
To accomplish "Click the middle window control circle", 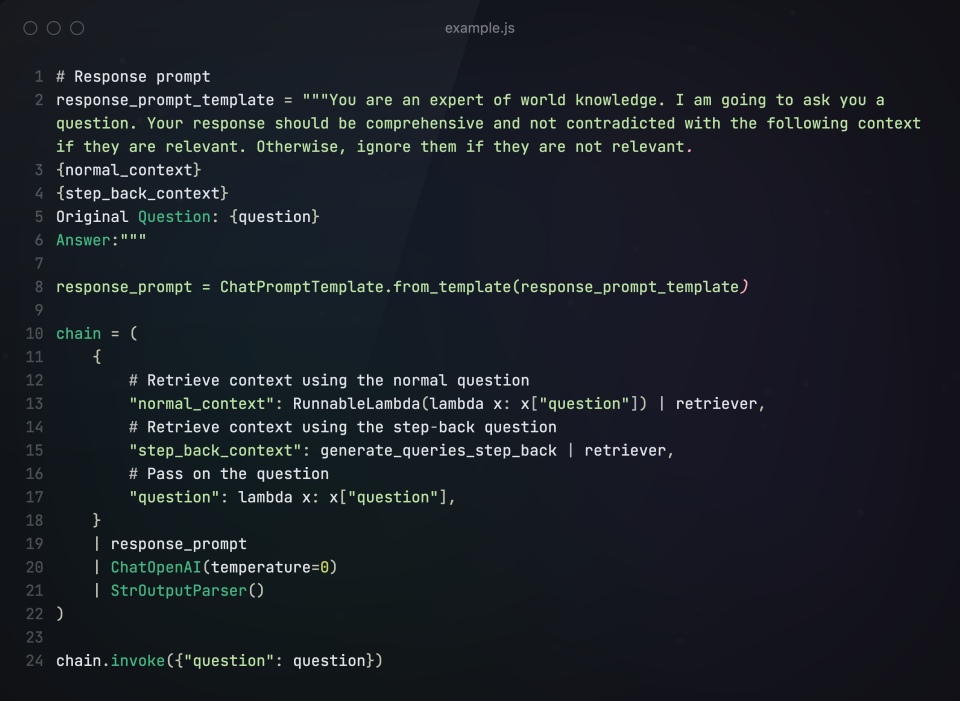I will [x=54, y=28].
